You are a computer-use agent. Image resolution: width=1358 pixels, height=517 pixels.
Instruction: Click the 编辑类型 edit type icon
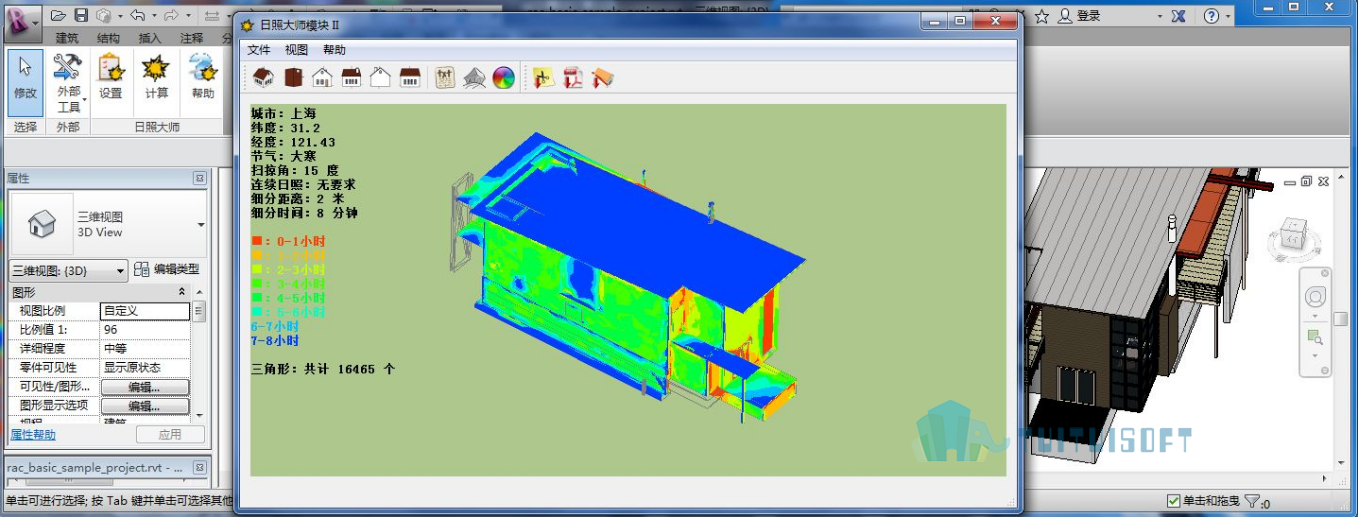click(142, 269)
